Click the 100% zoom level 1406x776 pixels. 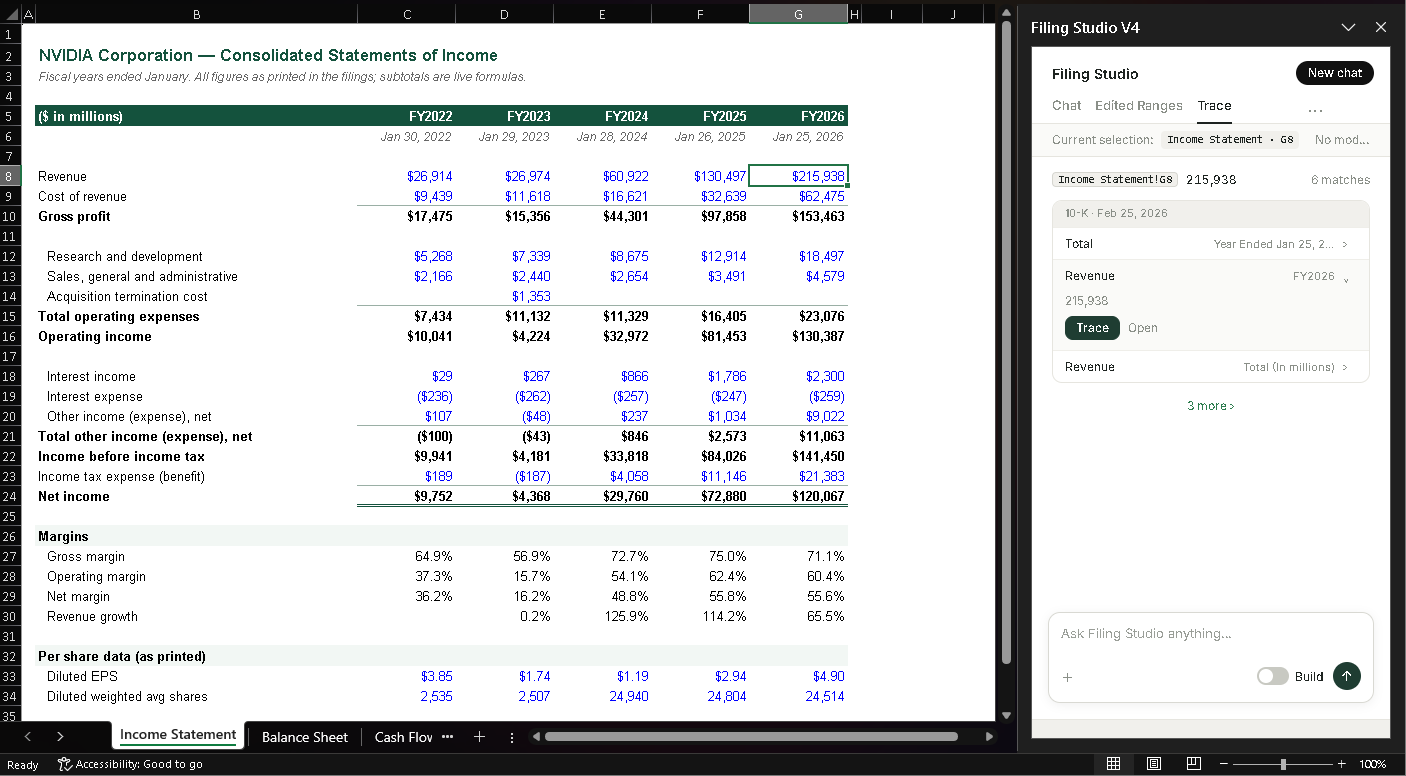tap(1373, 764)
